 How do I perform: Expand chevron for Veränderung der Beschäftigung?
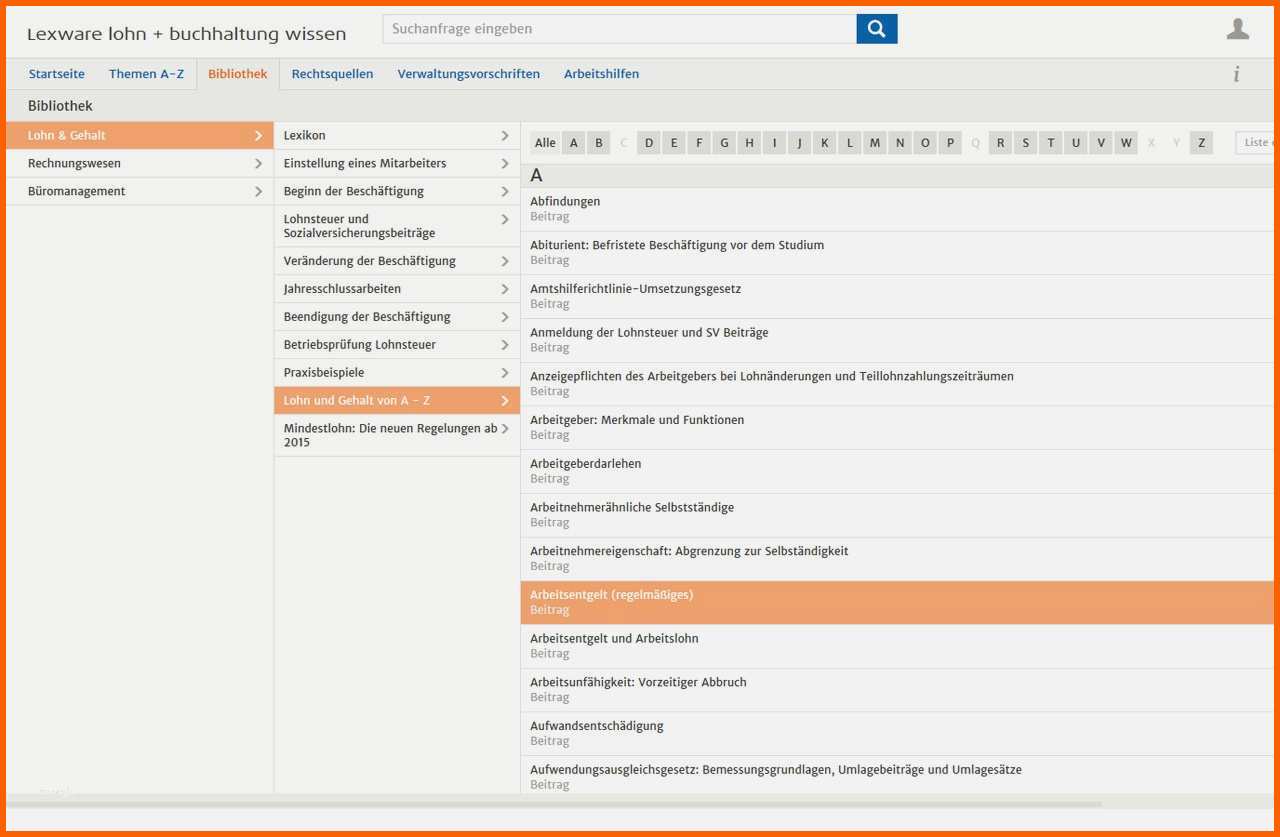pyautogui.click(x=505, y=262)
